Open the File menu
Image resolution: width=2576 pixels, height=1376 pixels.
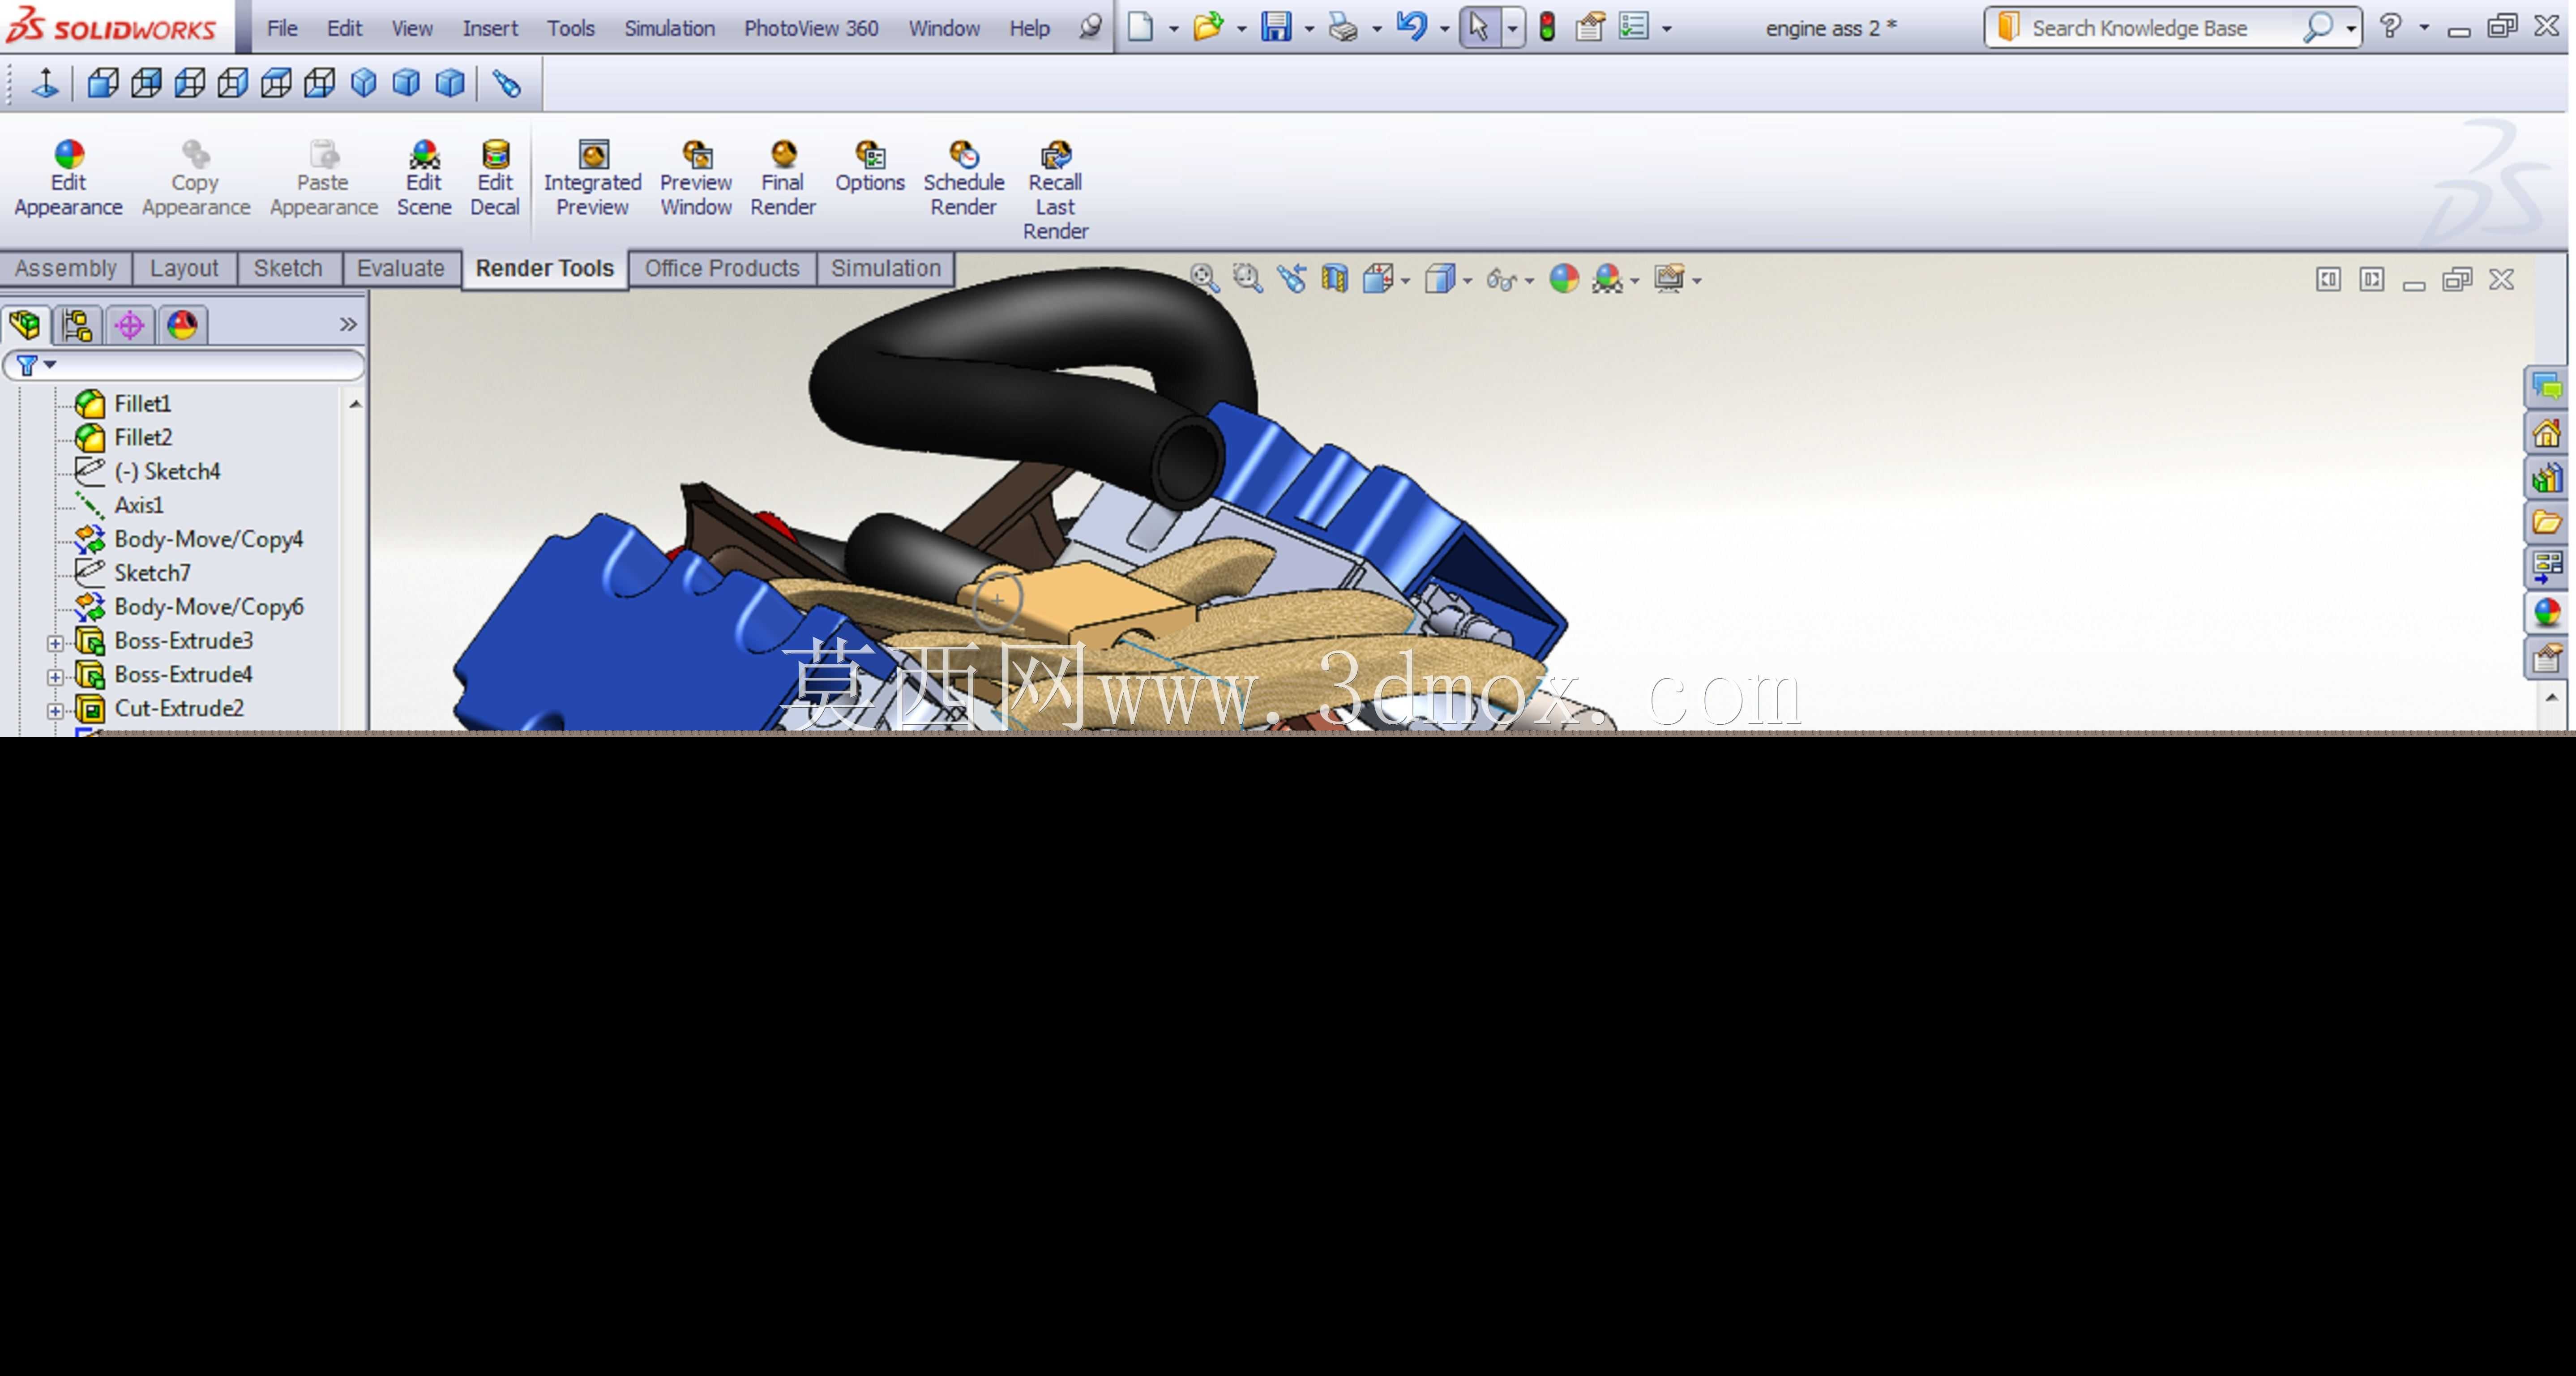pyautogui.click(x=282, y=28)
